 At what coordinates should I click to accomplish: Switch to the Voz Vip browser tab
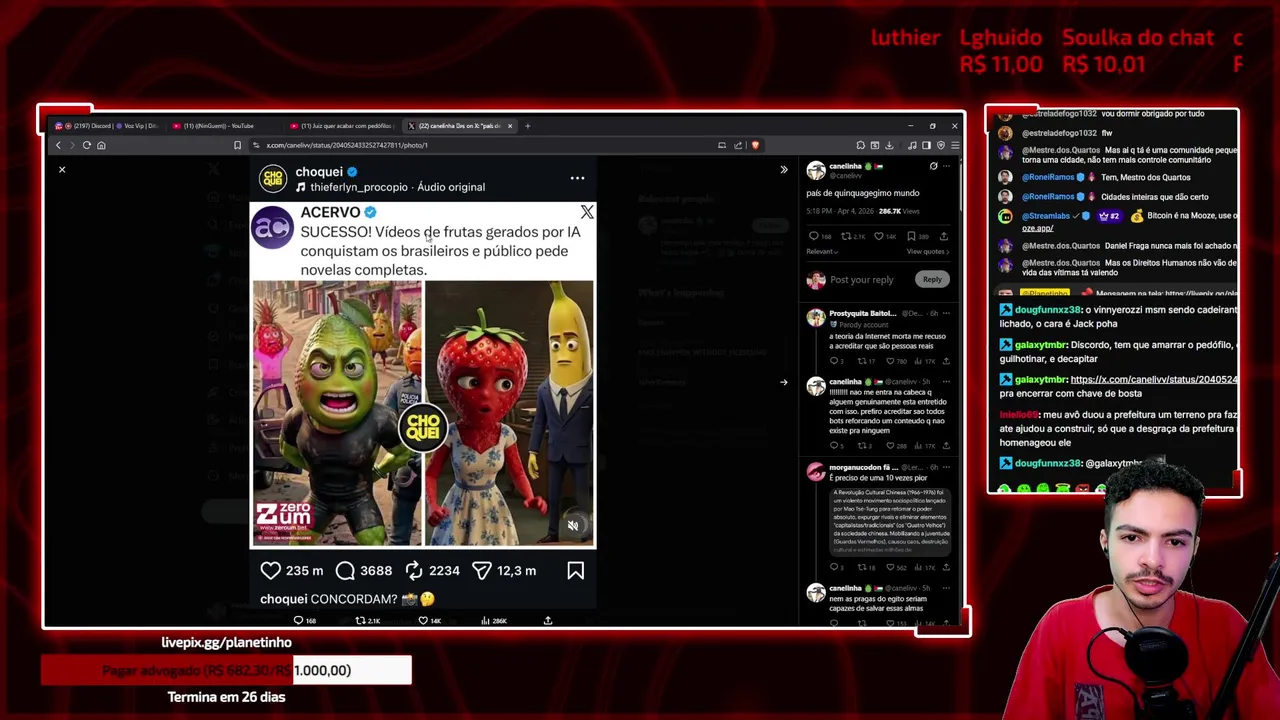pos(139,126)
